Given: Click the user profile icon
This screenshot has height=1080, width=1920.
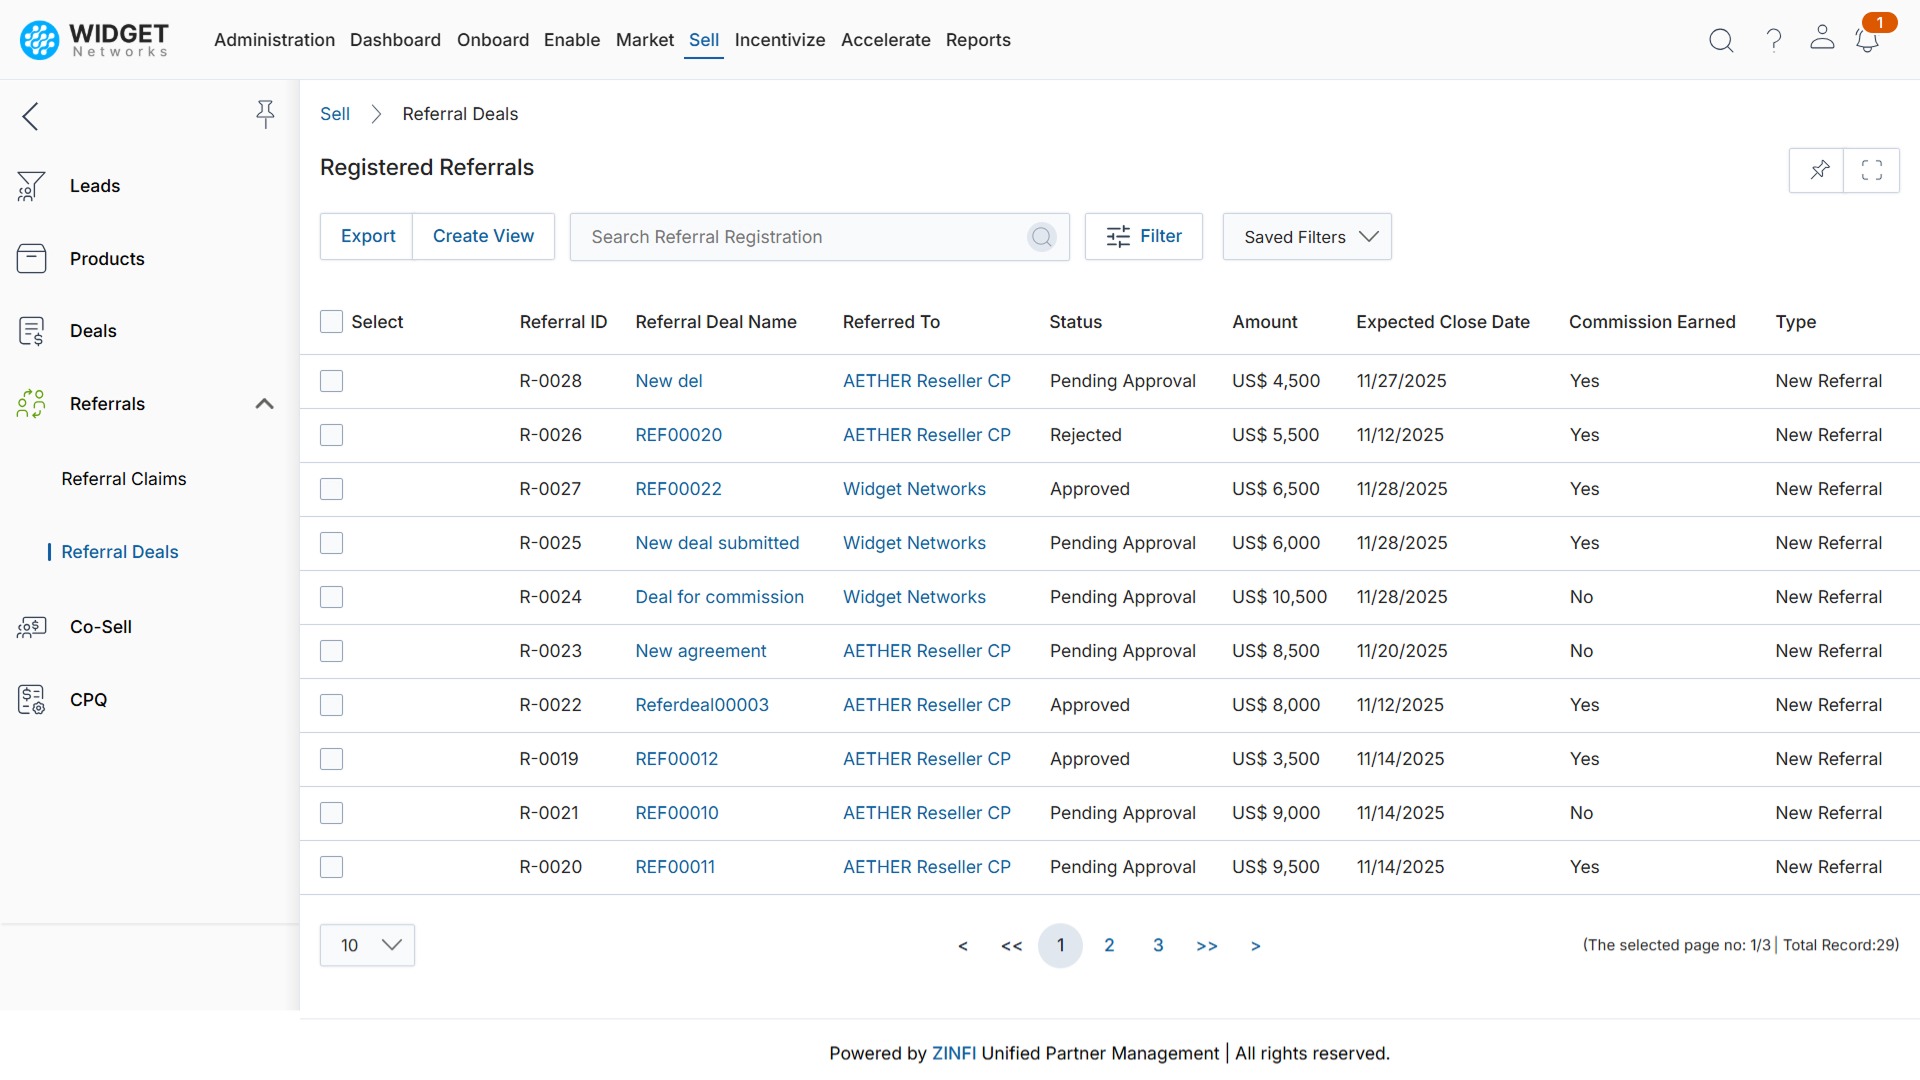Looking at the screenshot, I should pos(1822,40).
